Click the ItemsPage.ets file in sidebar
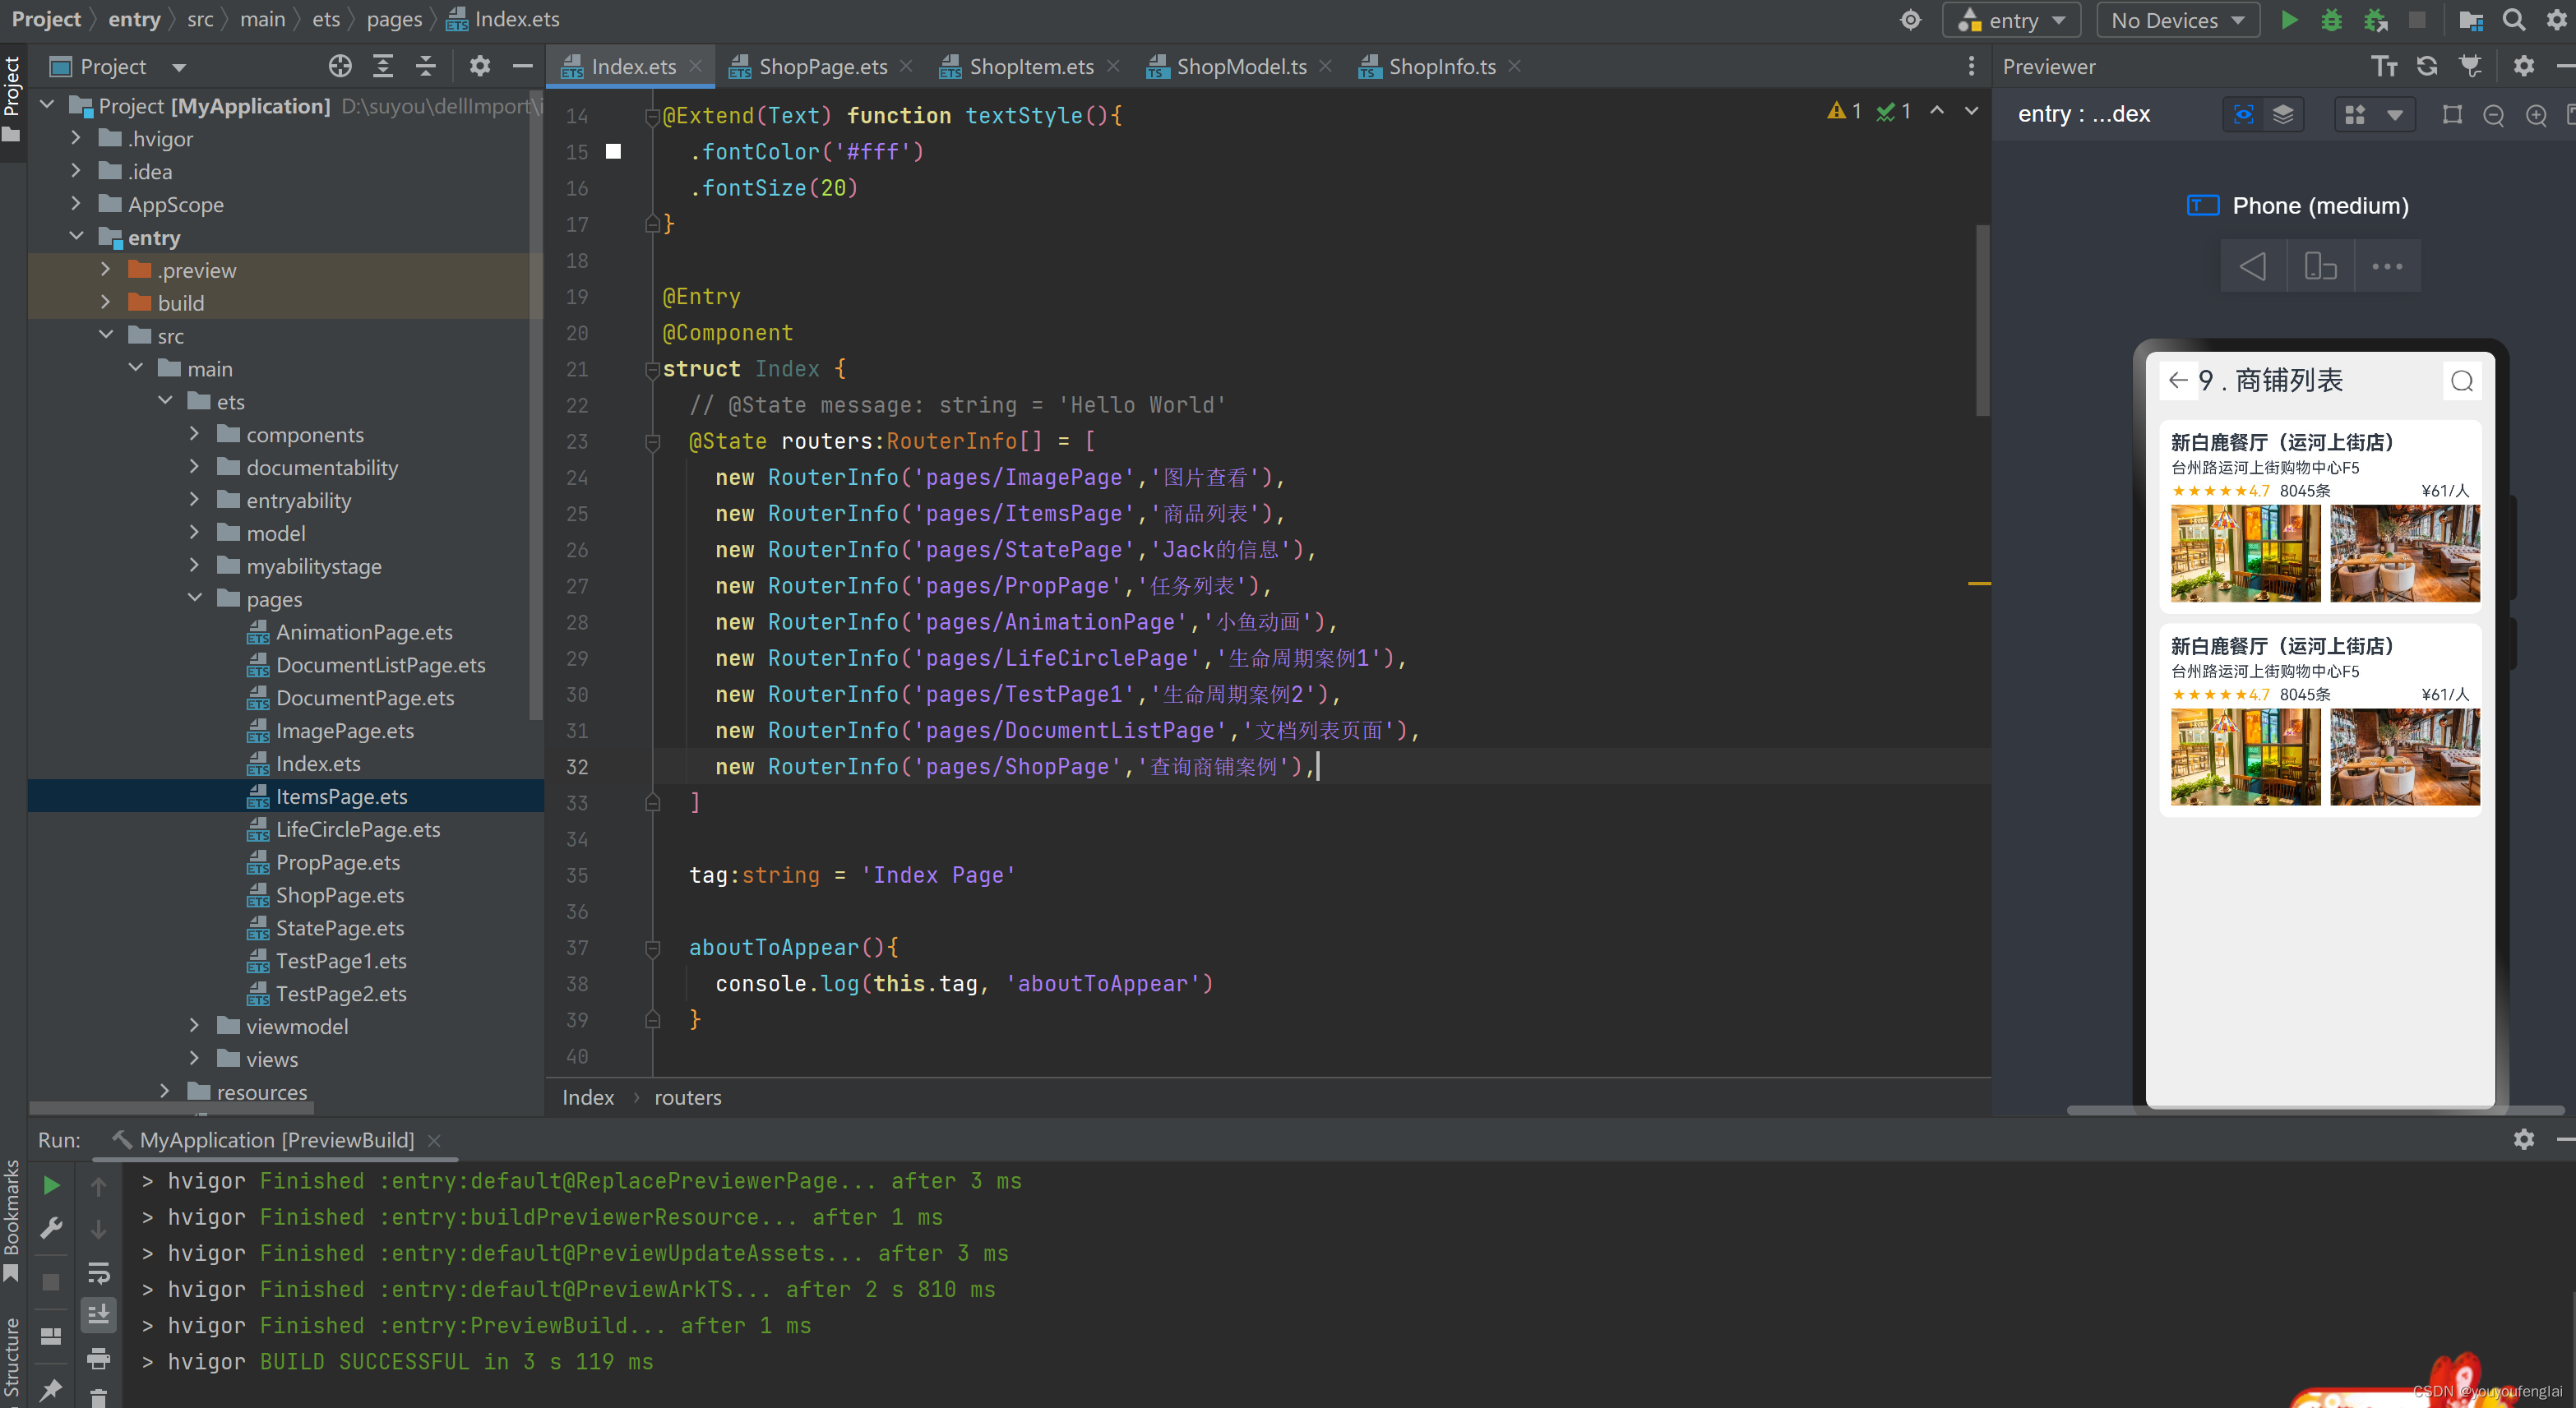This screenshot has height=1408, width=2576. [x=341, y=796]
